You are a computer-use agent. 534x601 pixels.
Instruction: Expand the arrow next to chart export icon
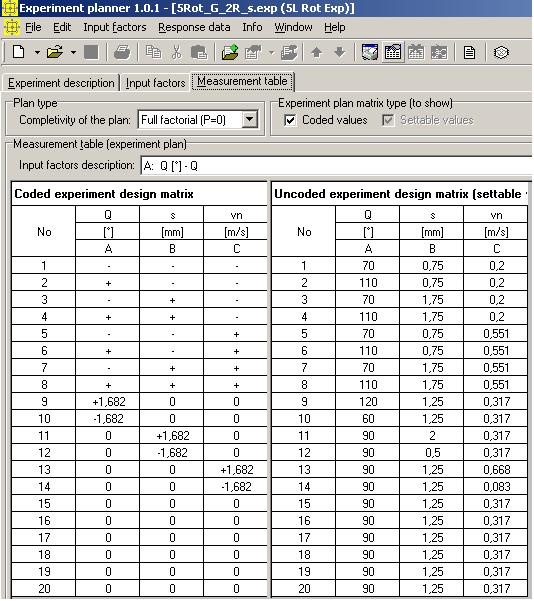271,52
